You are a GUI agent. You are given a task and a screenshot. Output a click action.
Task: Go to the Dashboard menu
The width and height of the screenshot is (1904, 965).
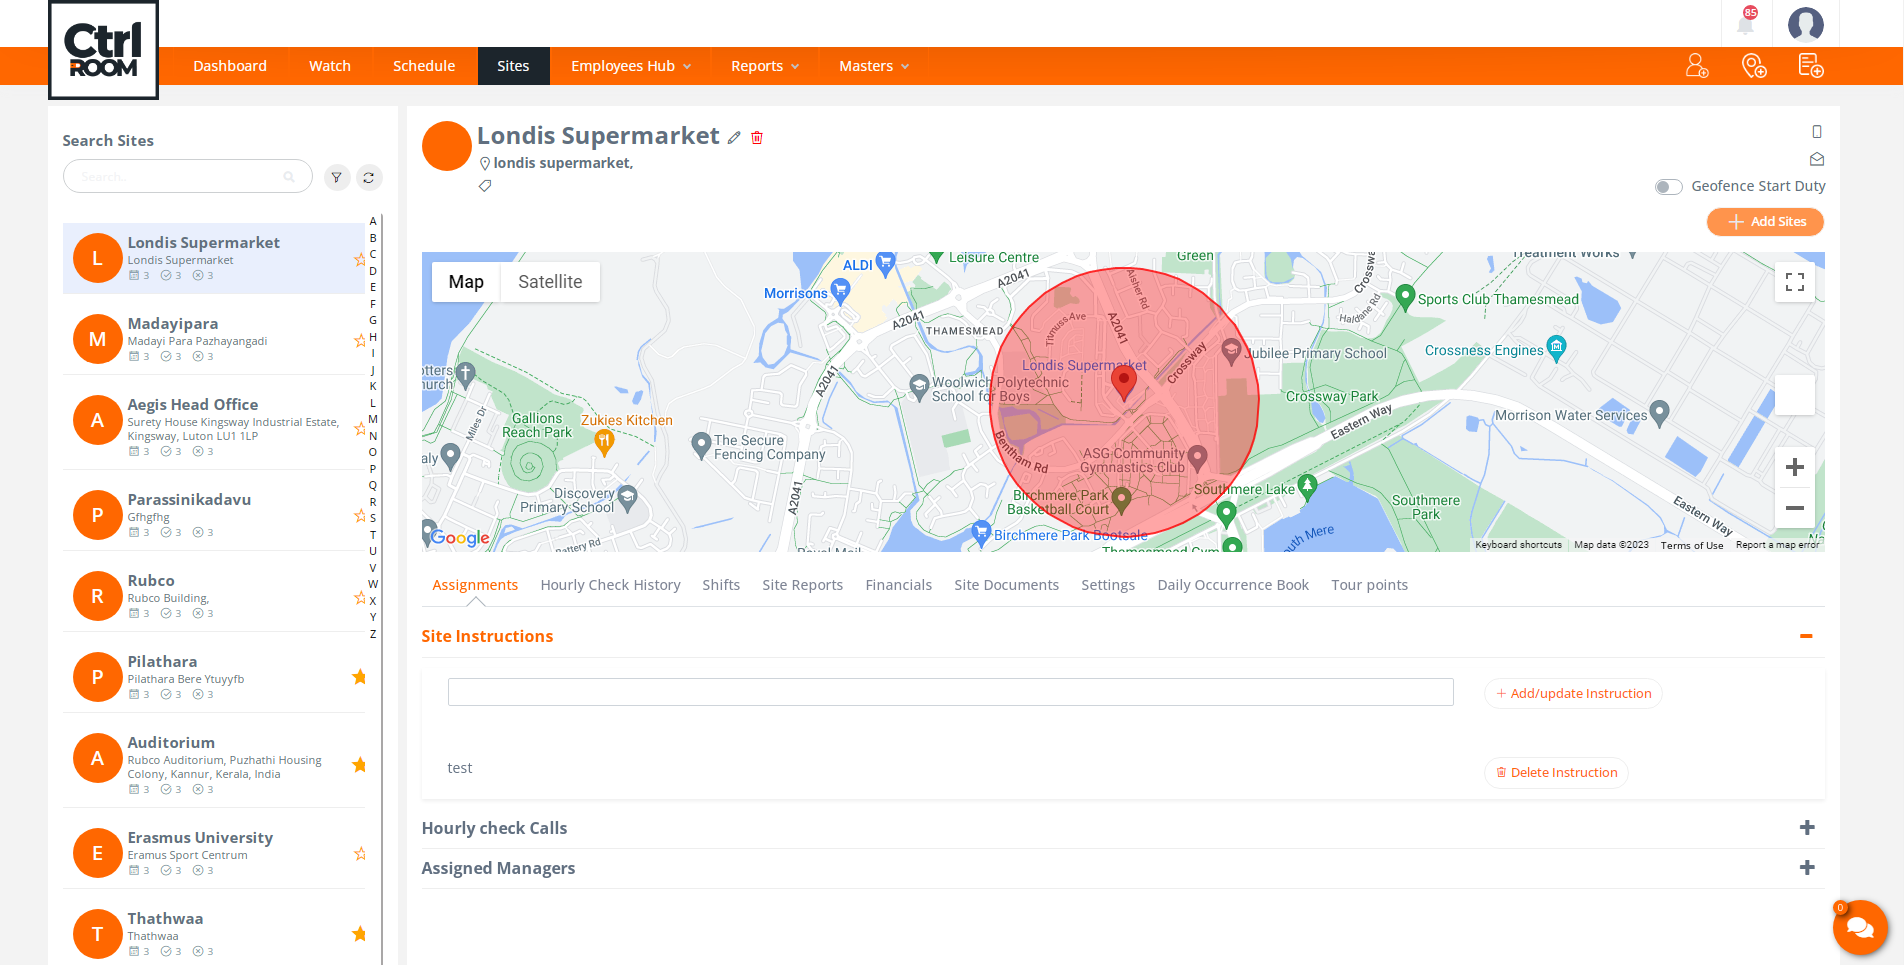(230, 66)
